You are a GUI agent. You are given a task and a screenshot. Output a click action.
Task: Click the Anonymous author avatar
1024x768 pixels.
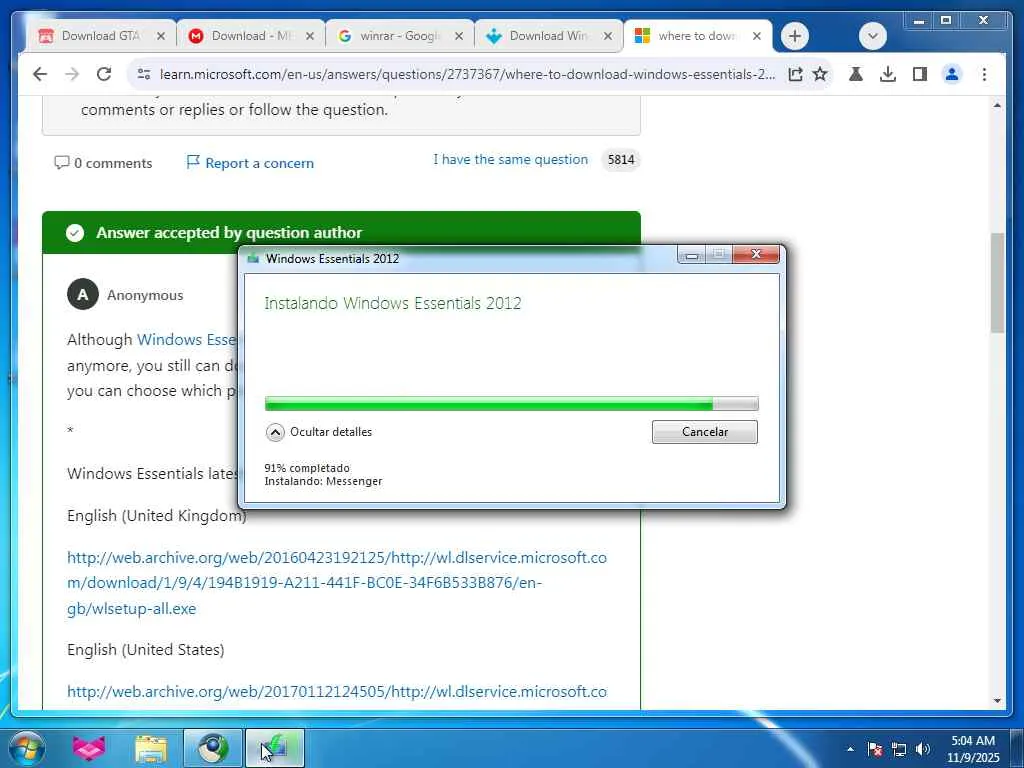click(83, 295)
